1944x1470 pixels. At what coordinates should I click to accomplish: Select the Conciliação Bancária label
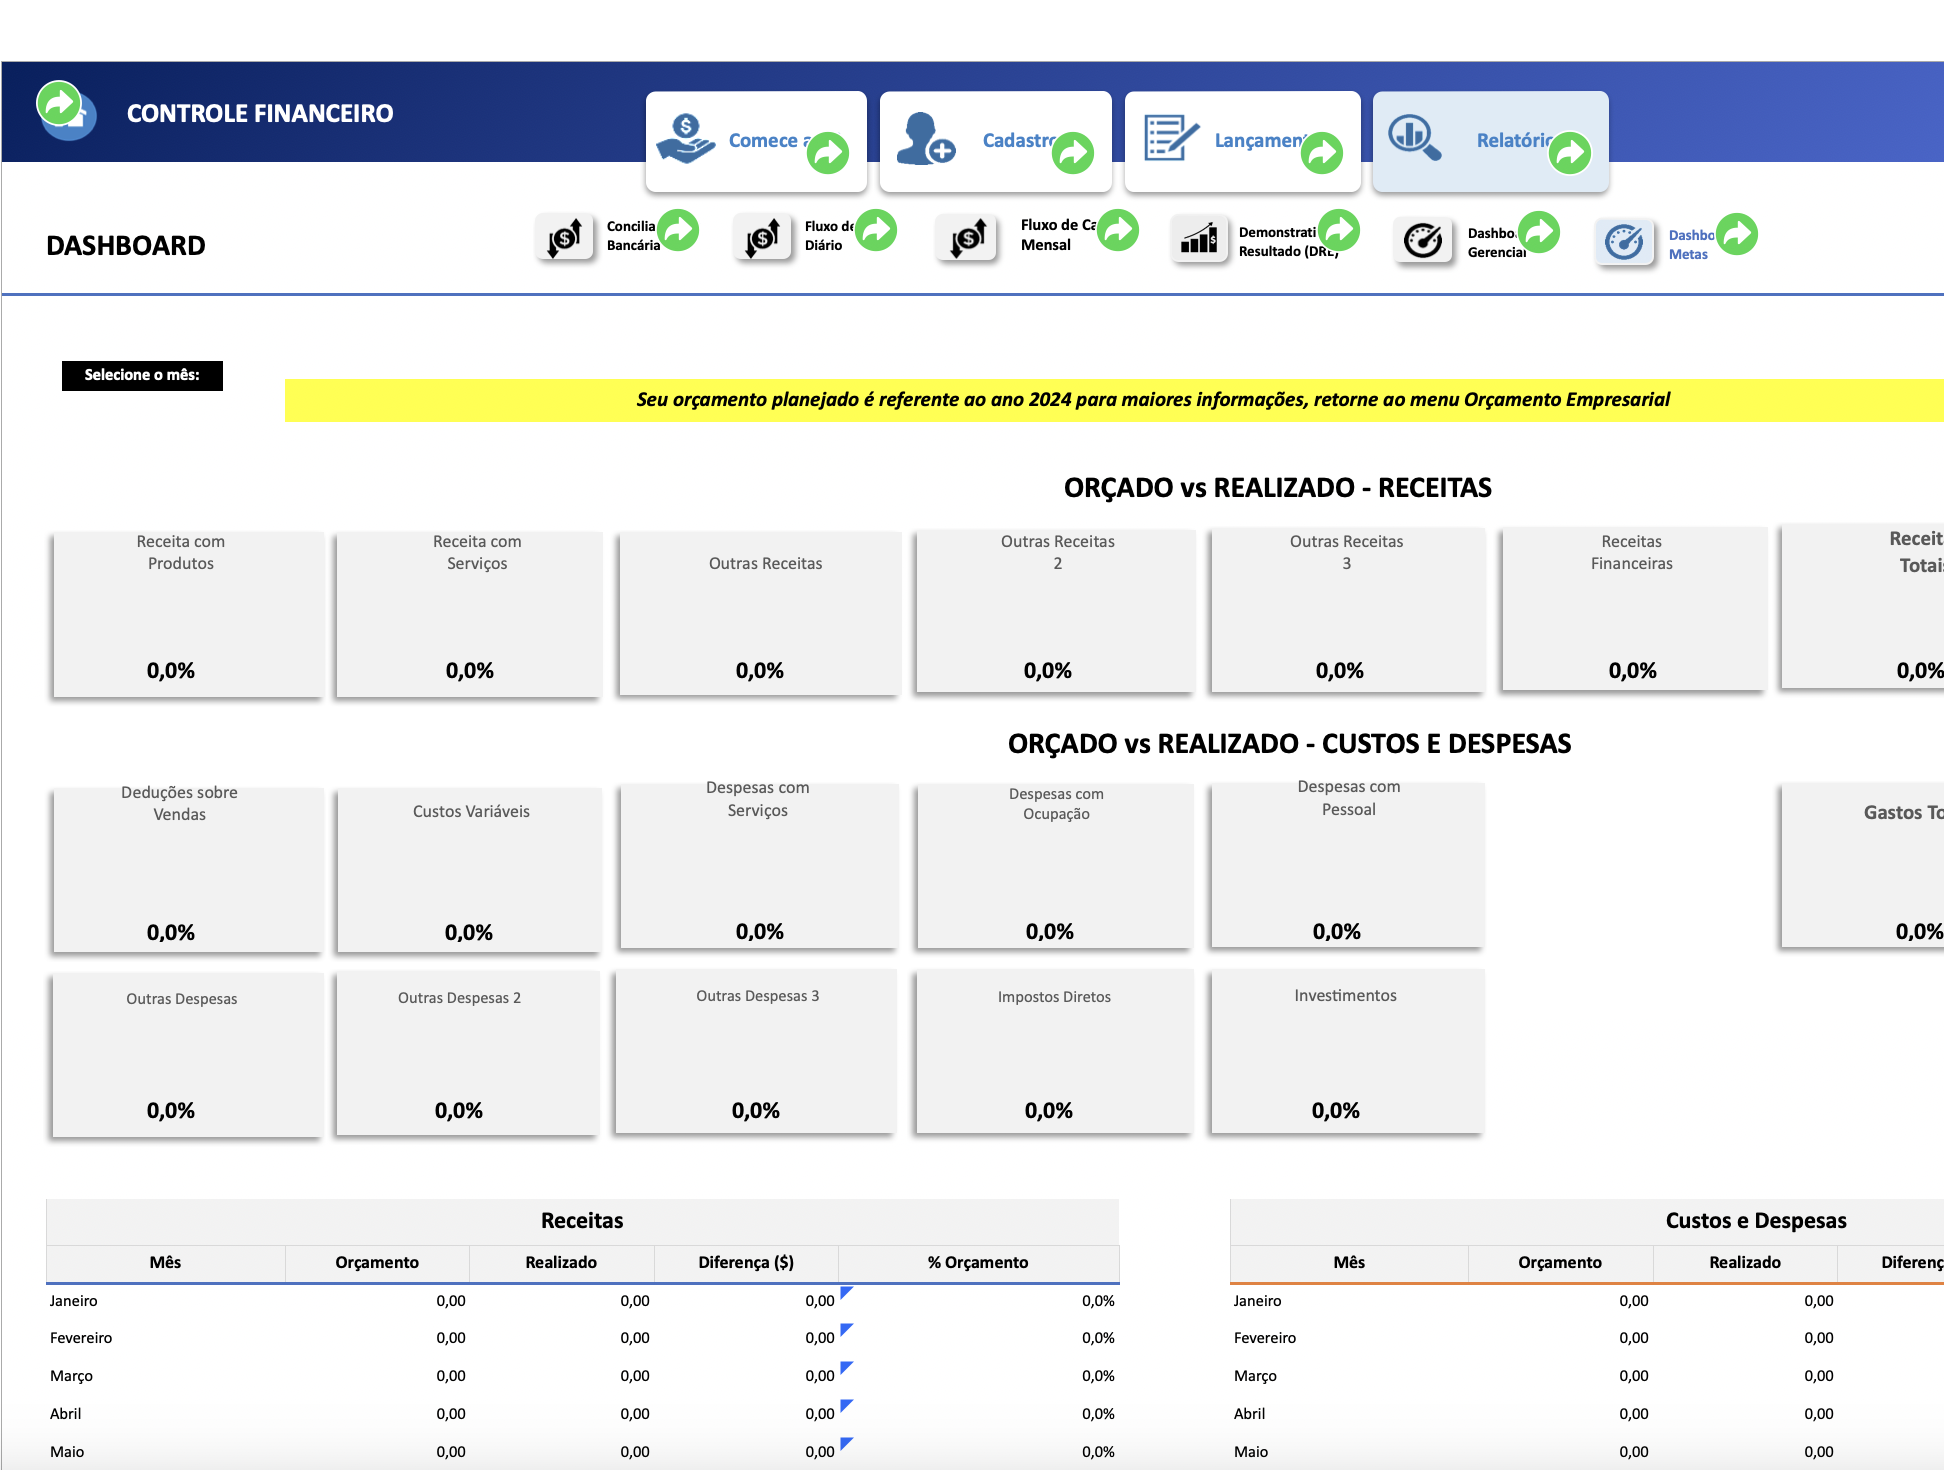[633, 236]
